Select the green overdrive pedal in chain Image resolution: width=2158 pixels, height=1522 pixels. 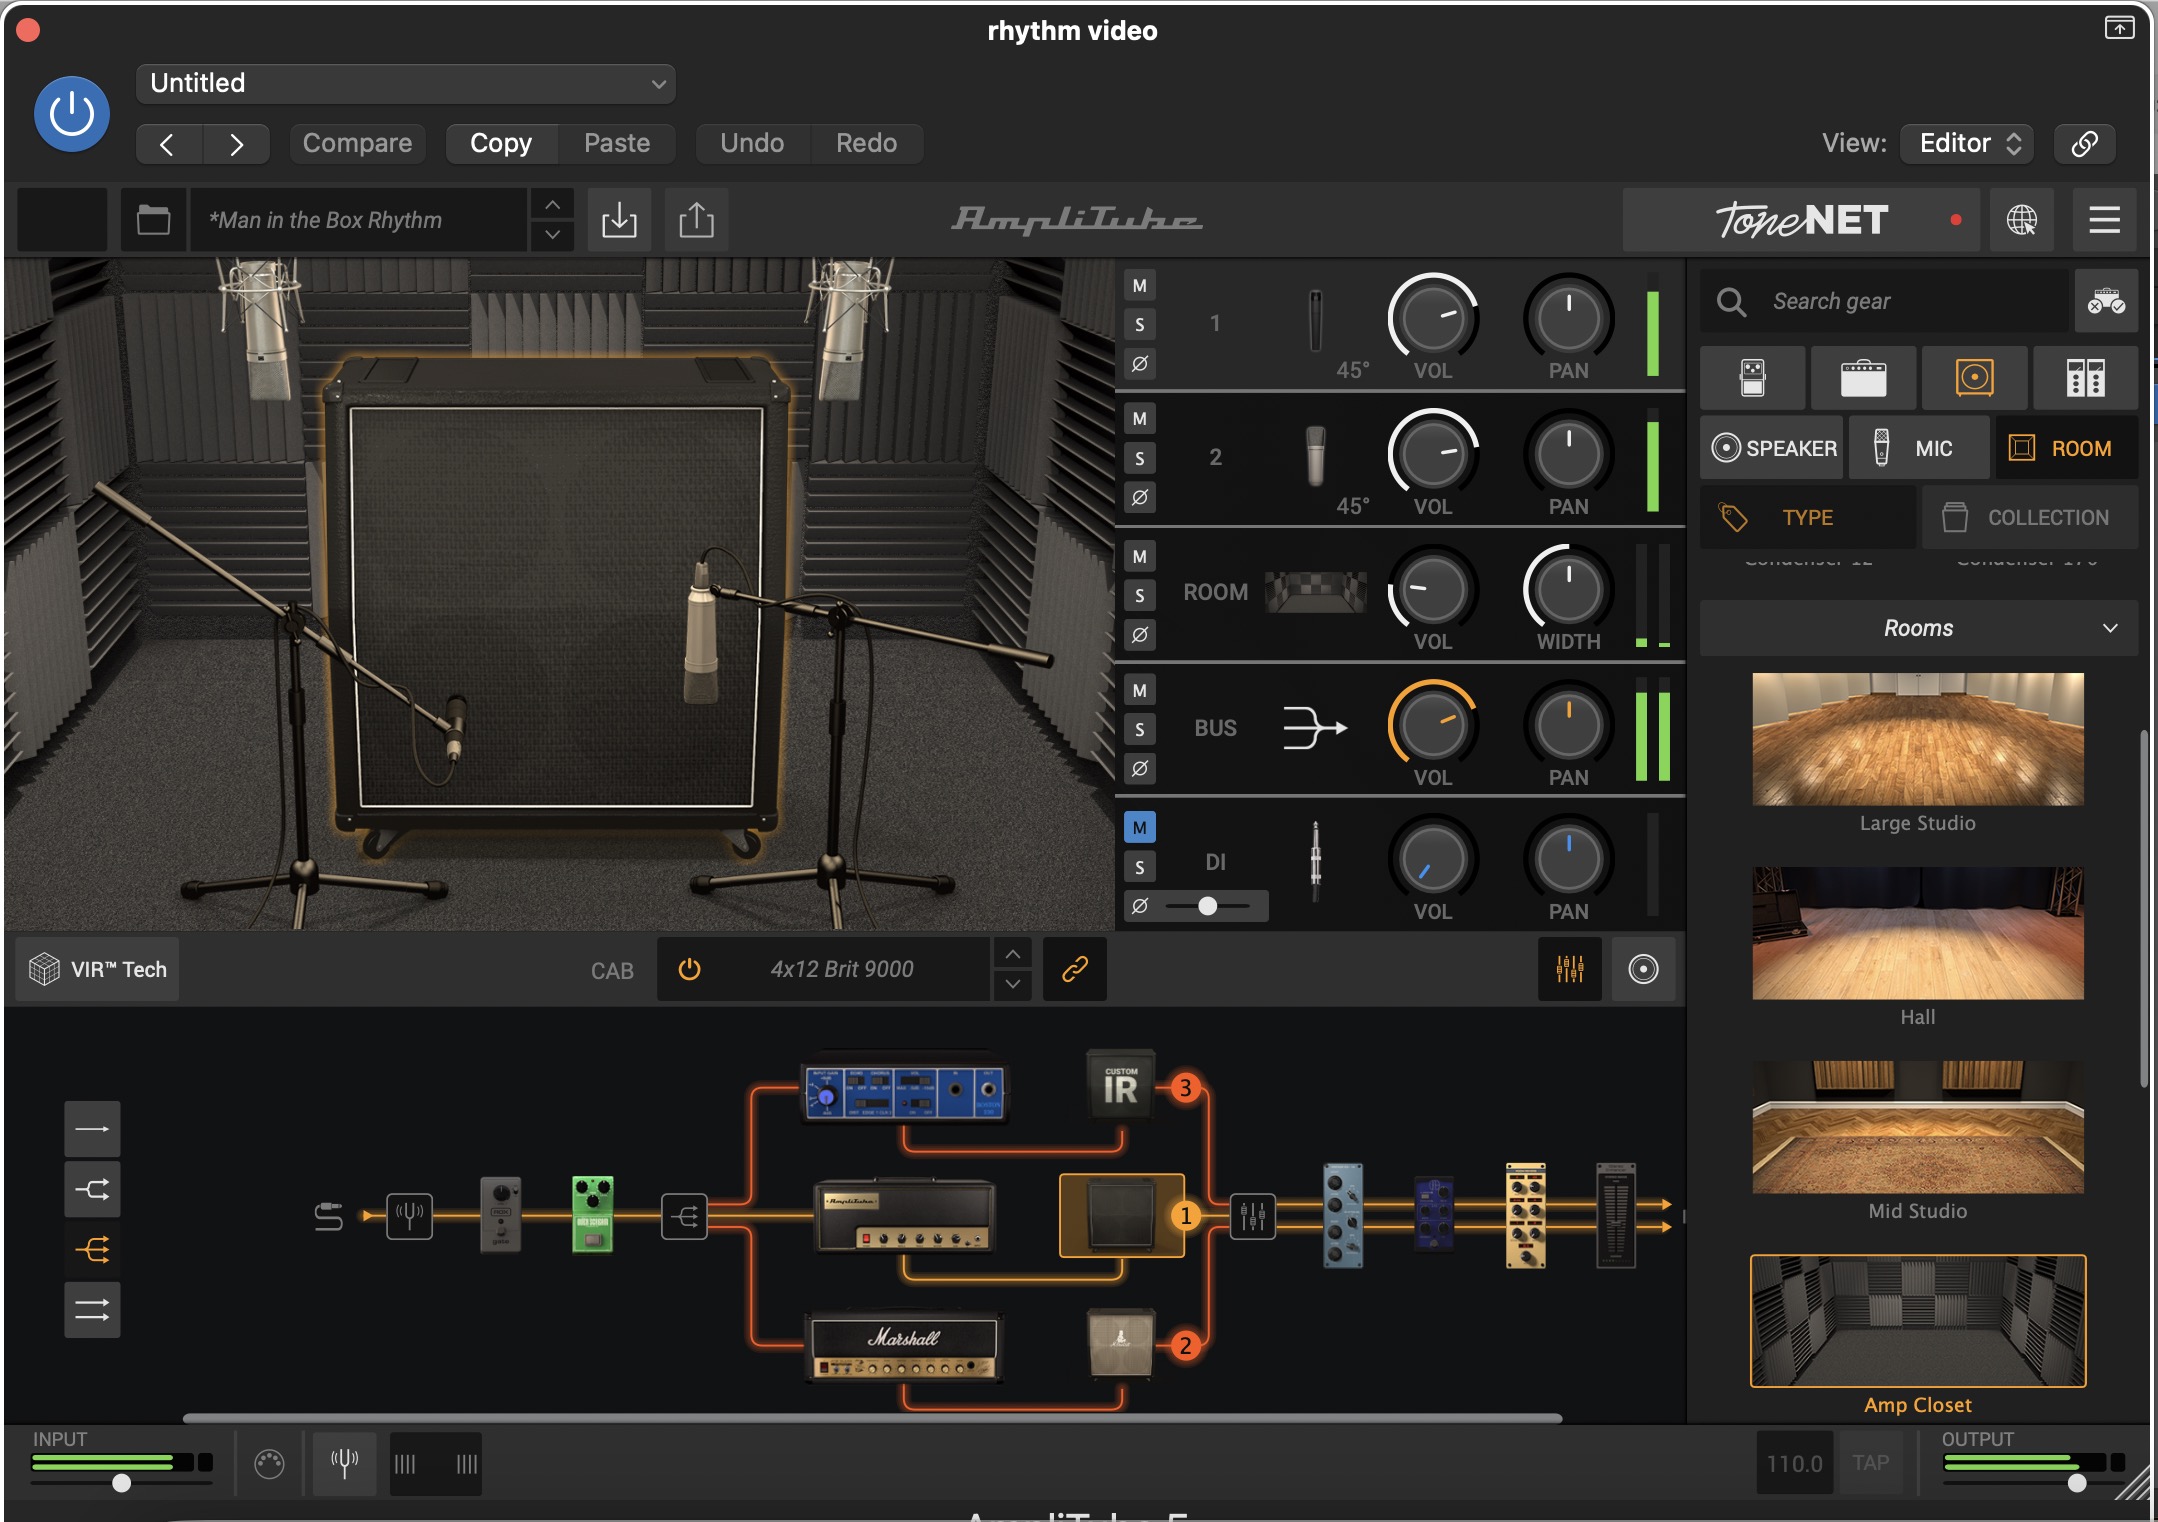click(592, 1214)
